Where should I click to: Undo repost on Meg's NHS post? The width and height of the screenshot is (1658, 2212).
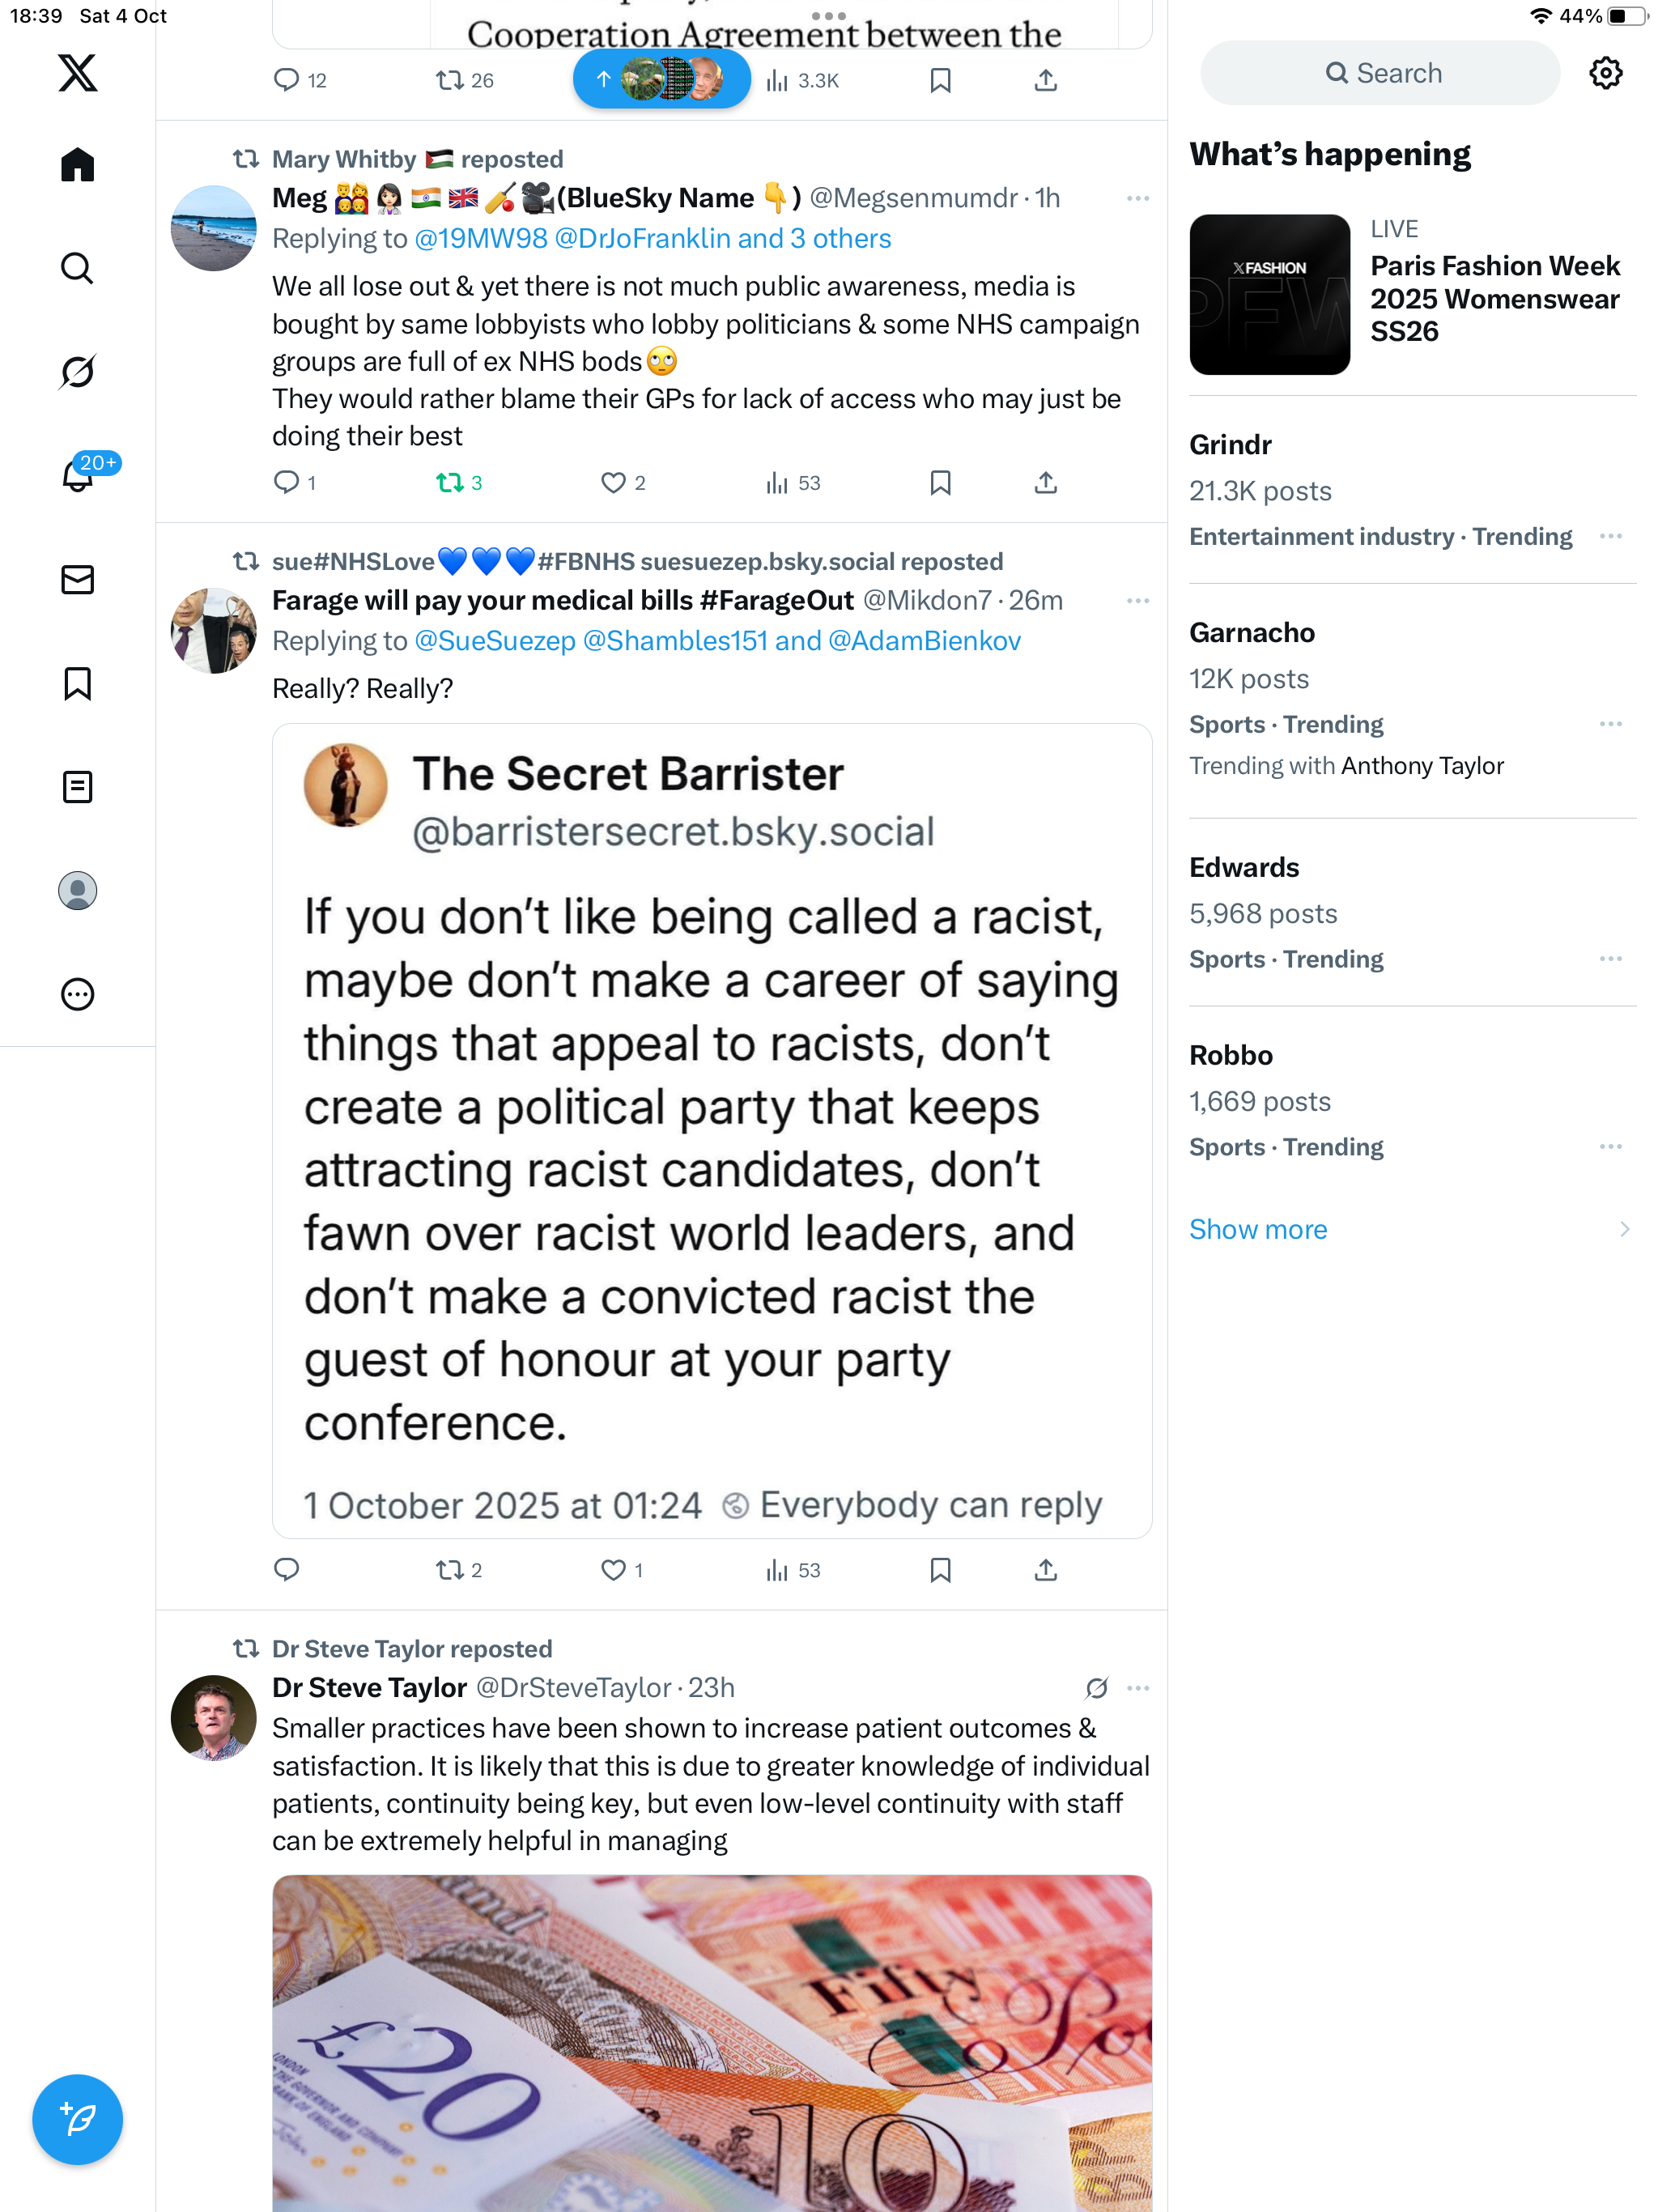point(450,483)
